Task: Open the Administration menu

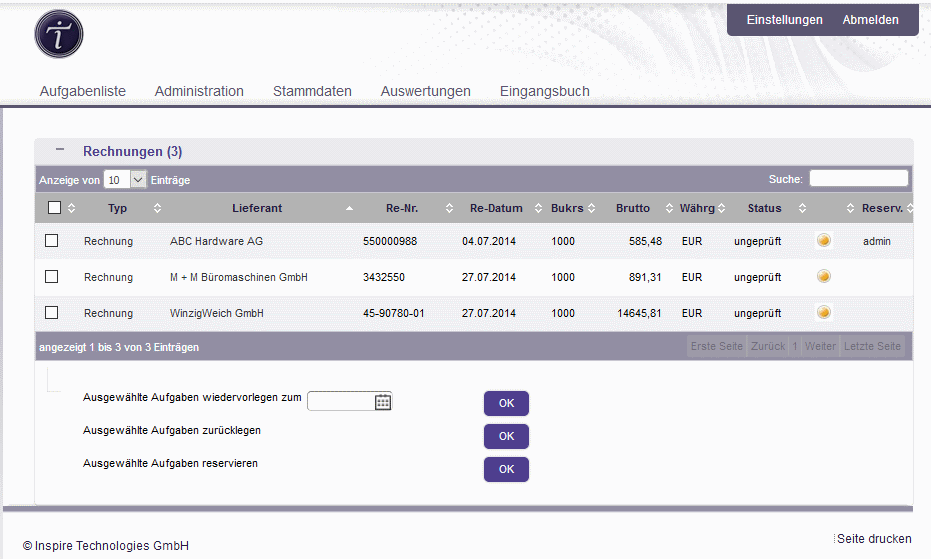Action: 199,91
